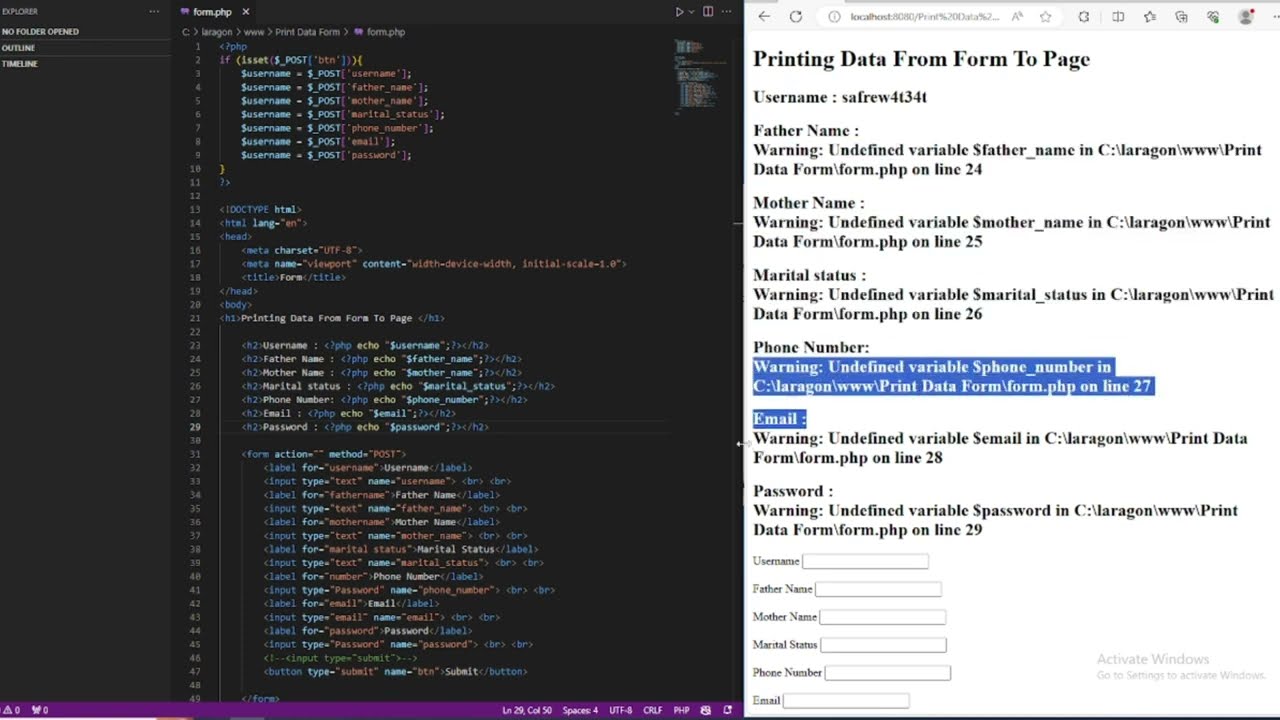Click 'Printing Data From Form To Page' page heading
The width and height of the screenshot is (1280, 720).
point(921,59)
